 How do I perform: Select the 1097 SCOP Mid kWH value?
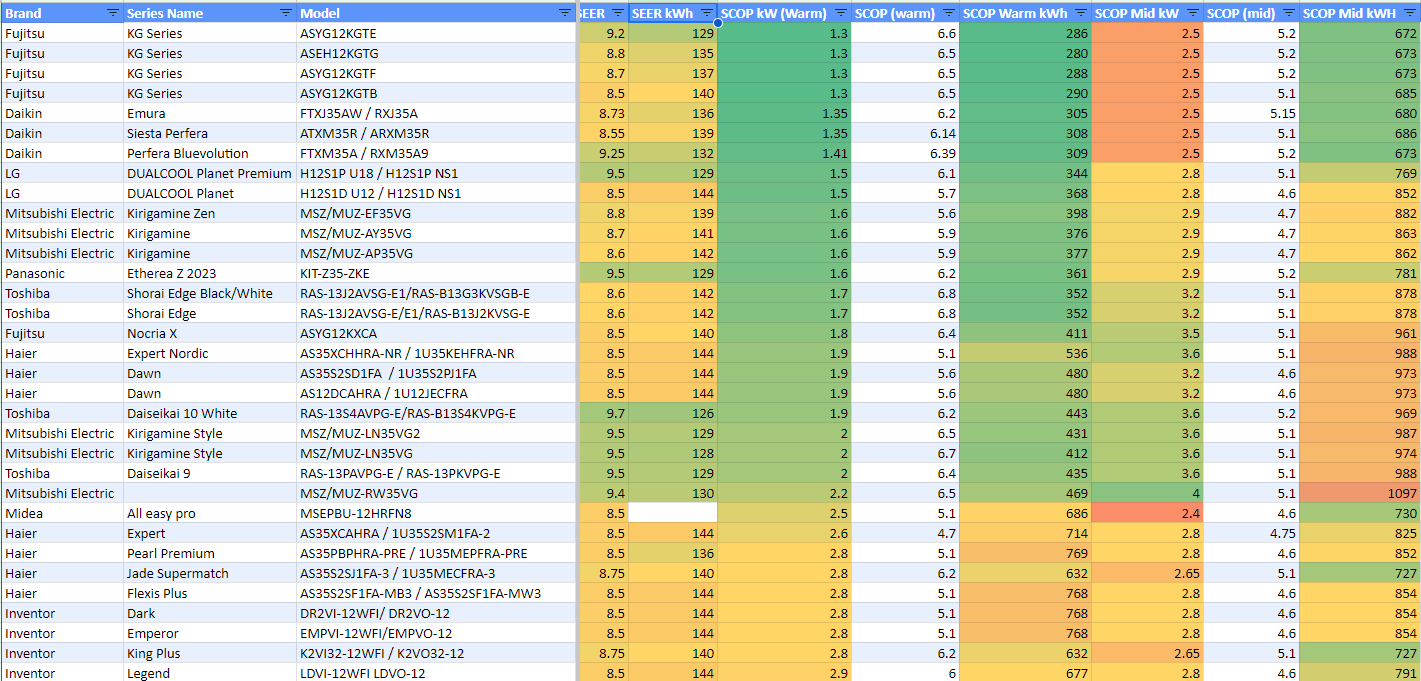coord(1360,493)
